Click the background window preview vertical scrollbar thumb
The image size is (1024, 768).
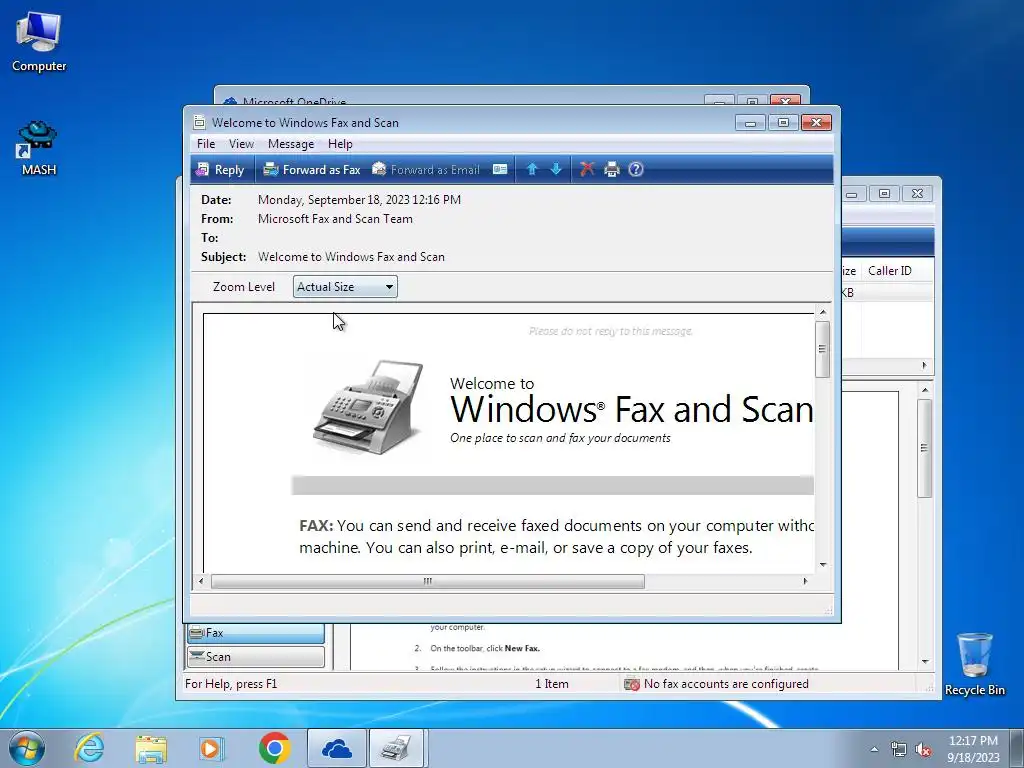click(x=924, y=448)
